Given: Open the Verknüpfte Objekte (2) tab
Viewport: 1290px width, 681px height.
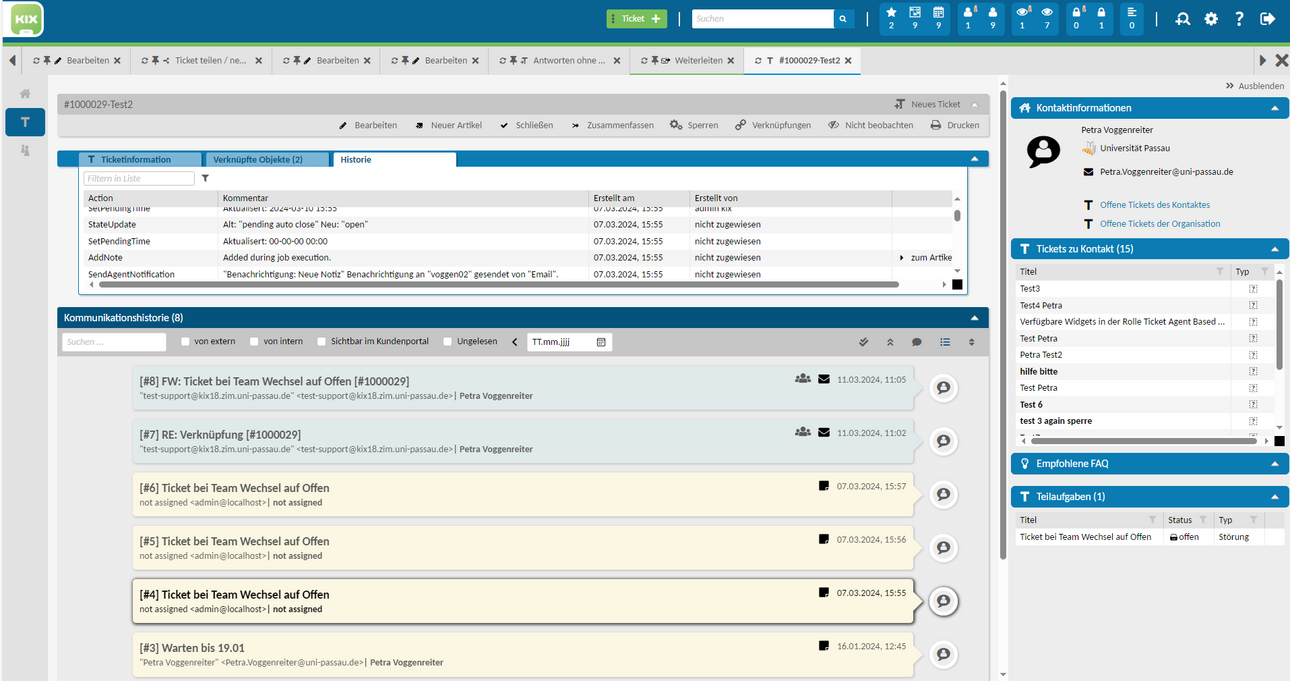Looking at the screenshot, I should (257, 159).
